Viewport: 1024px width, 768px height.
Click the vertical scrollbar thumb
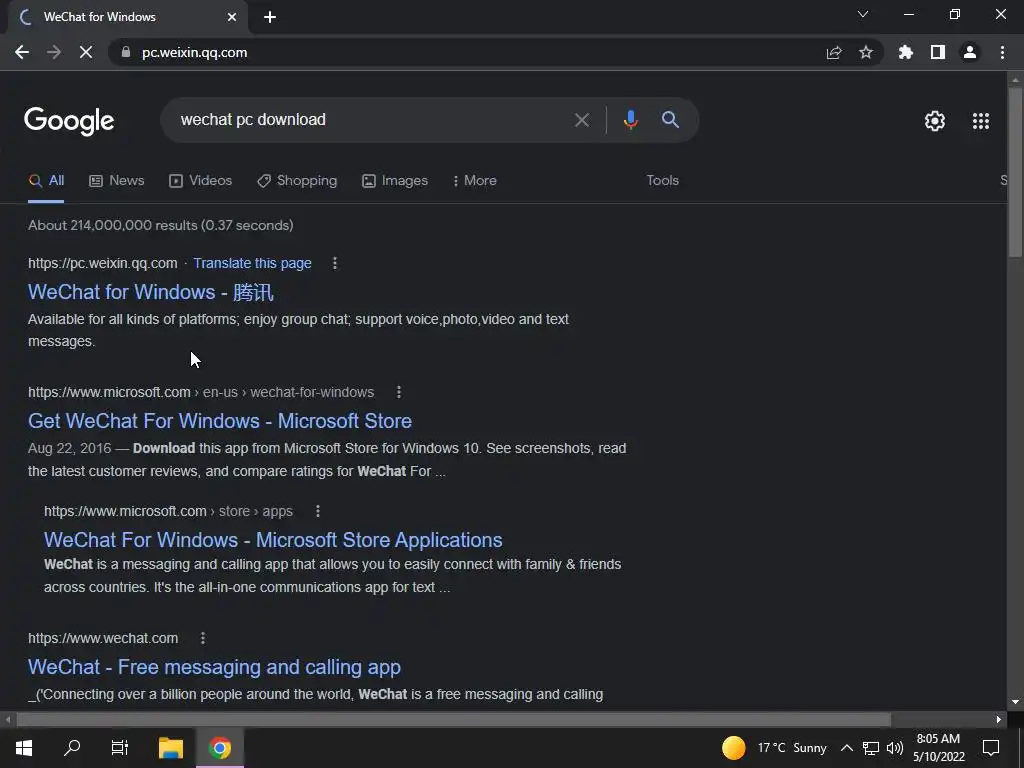(1015, 171)
